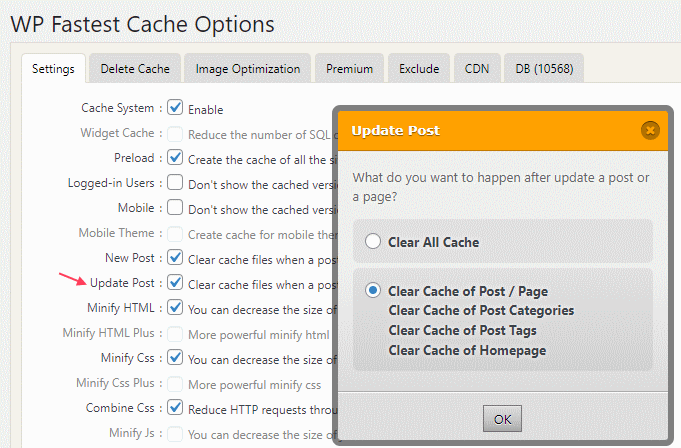
Task: Click 'More powerful minify html' description
Action: tap(259, 335)
